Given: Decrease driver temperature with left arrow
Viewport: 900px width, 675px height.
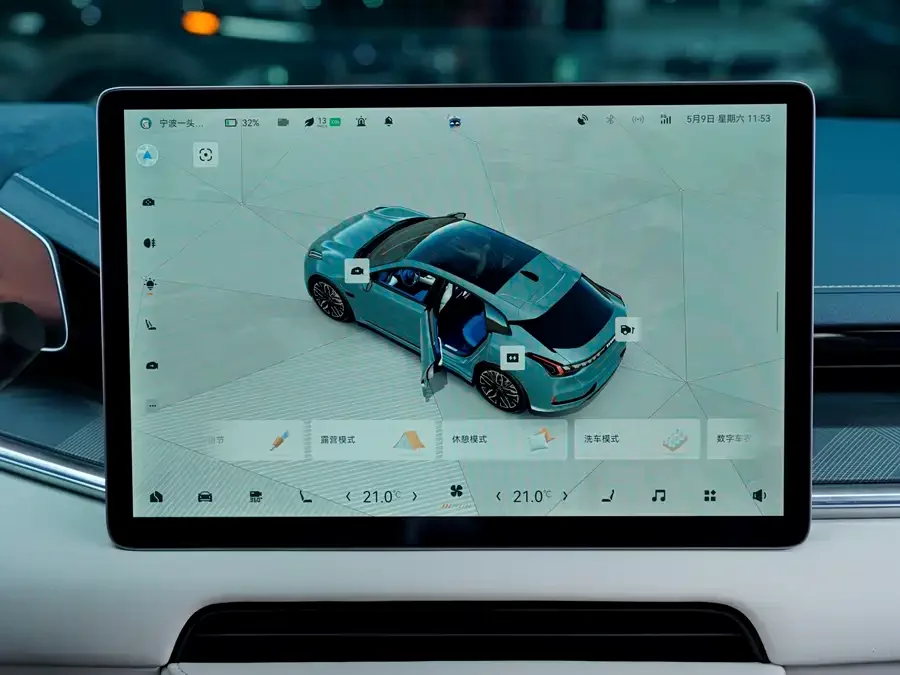Looking at the screenshot, I should click(x=348, y=497).
